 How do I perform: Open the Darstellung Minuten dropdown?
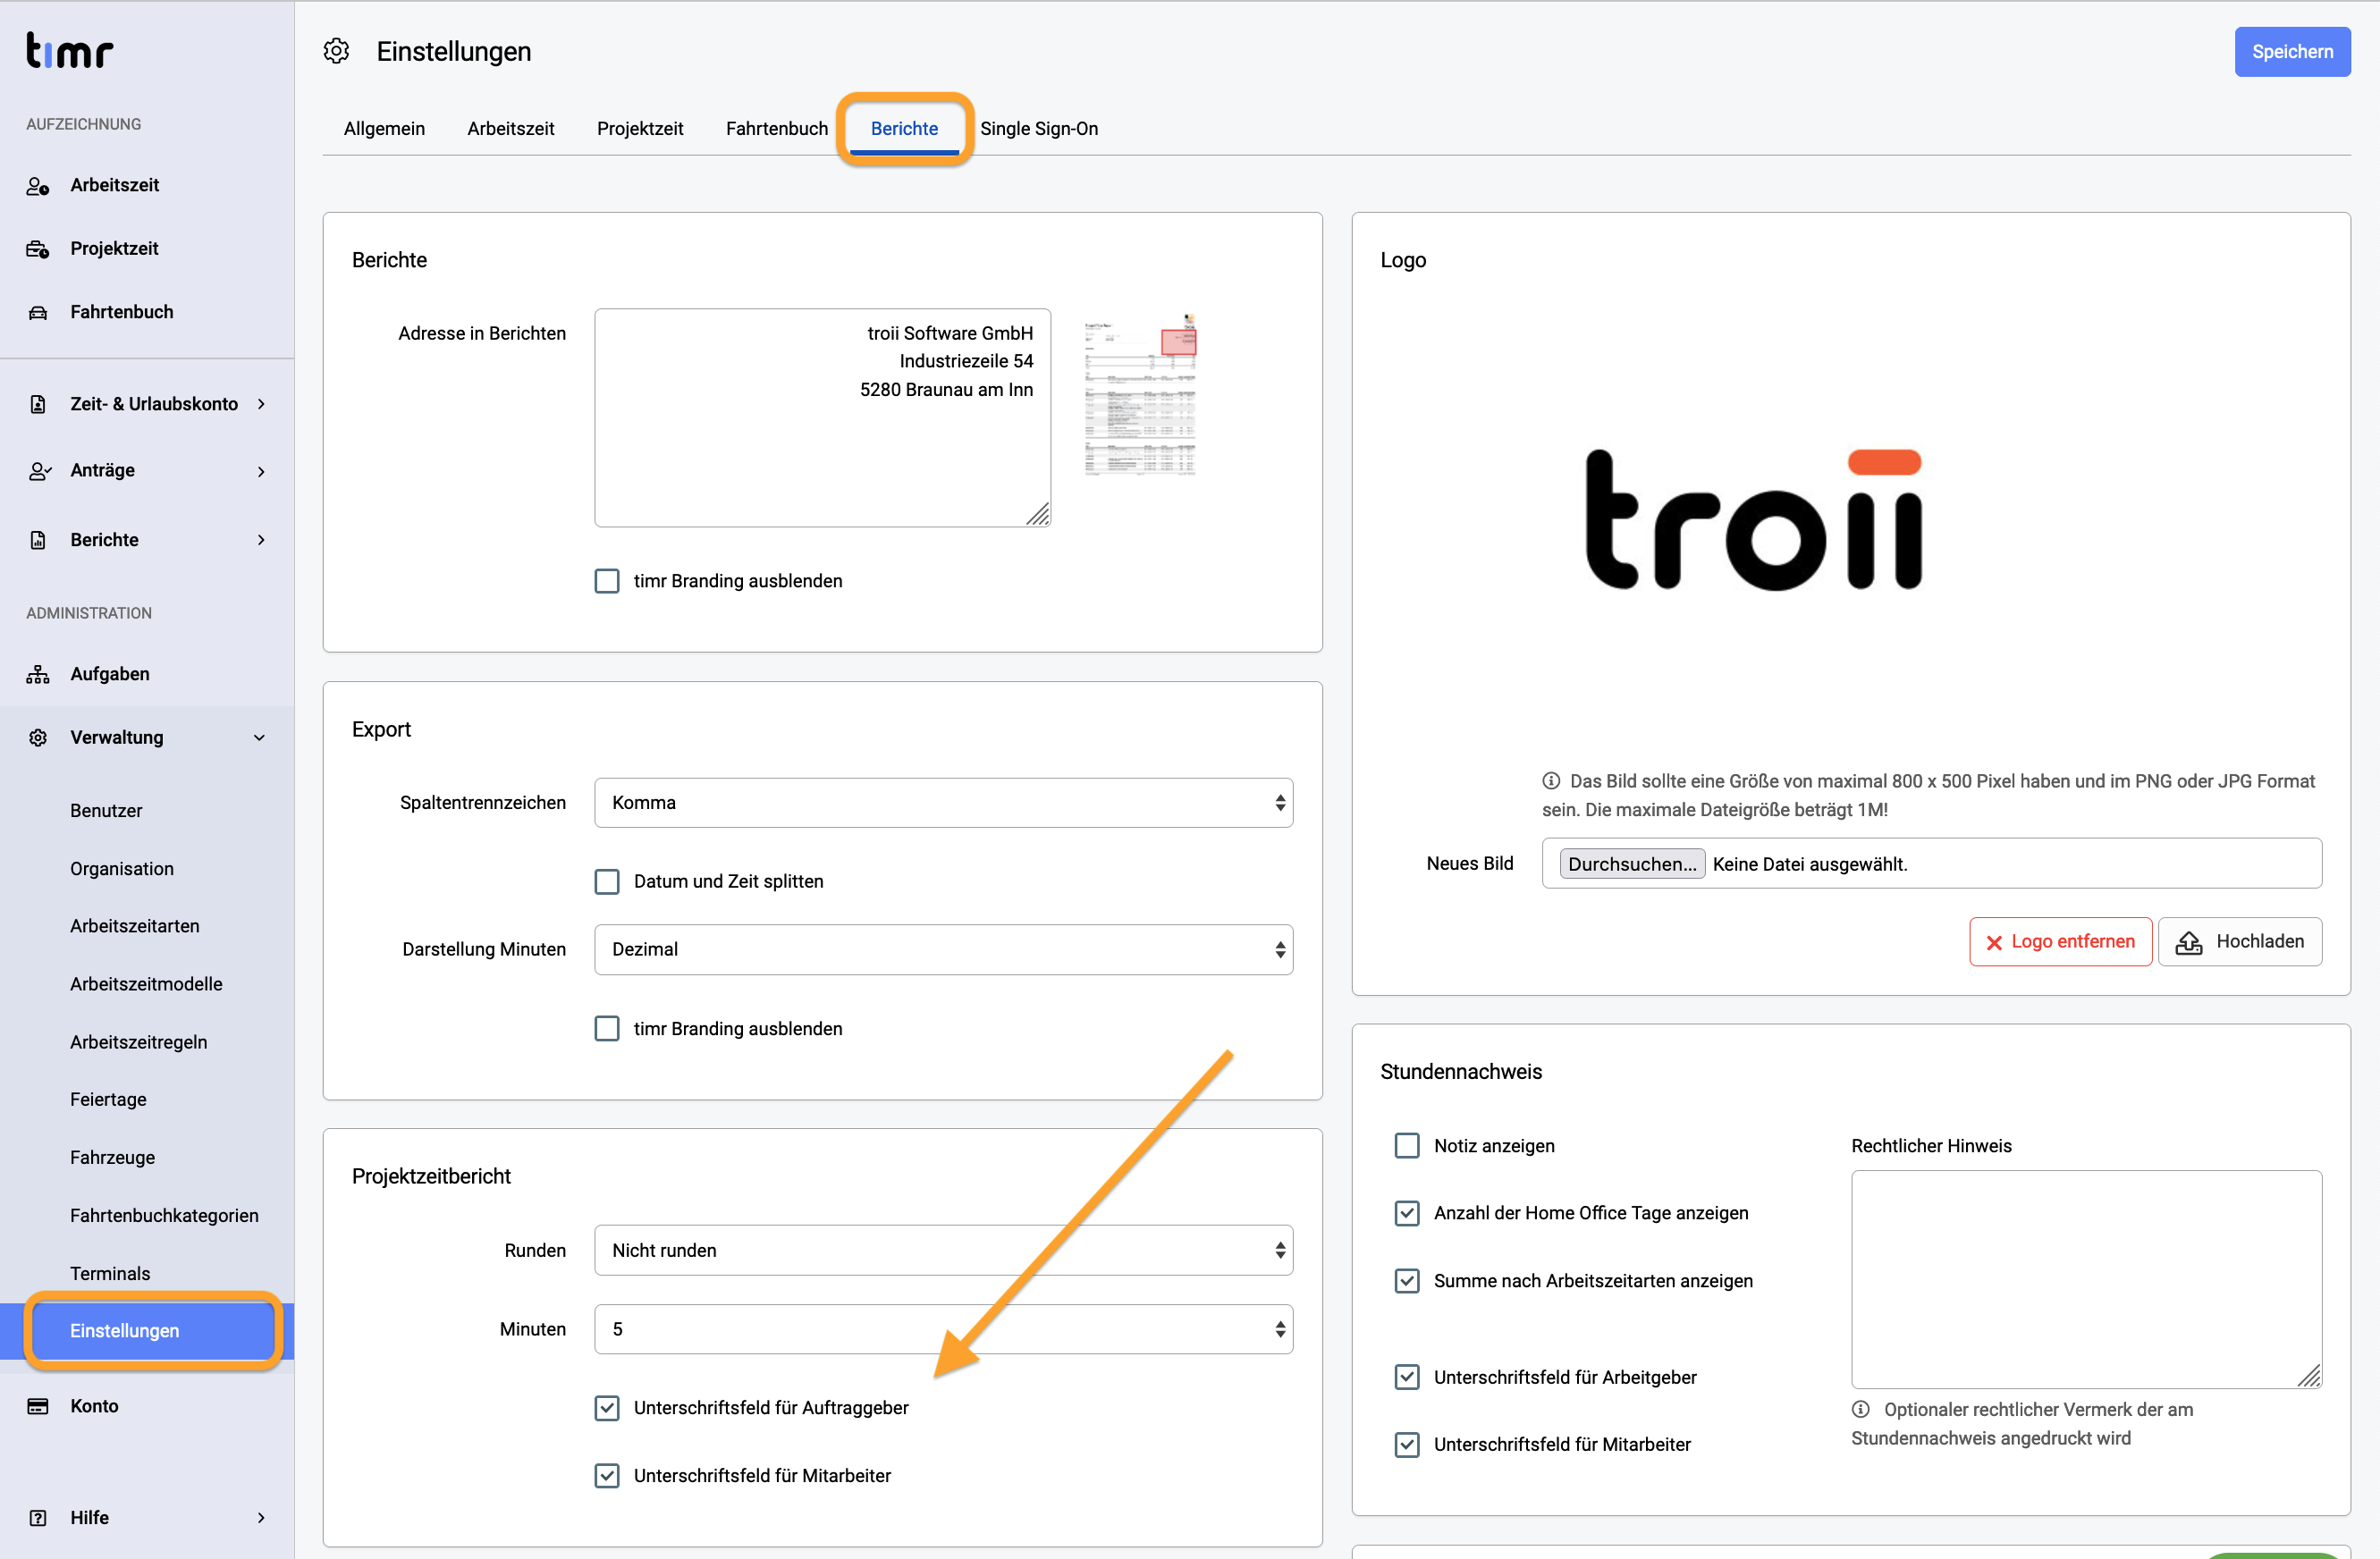[x=943, y=950]
